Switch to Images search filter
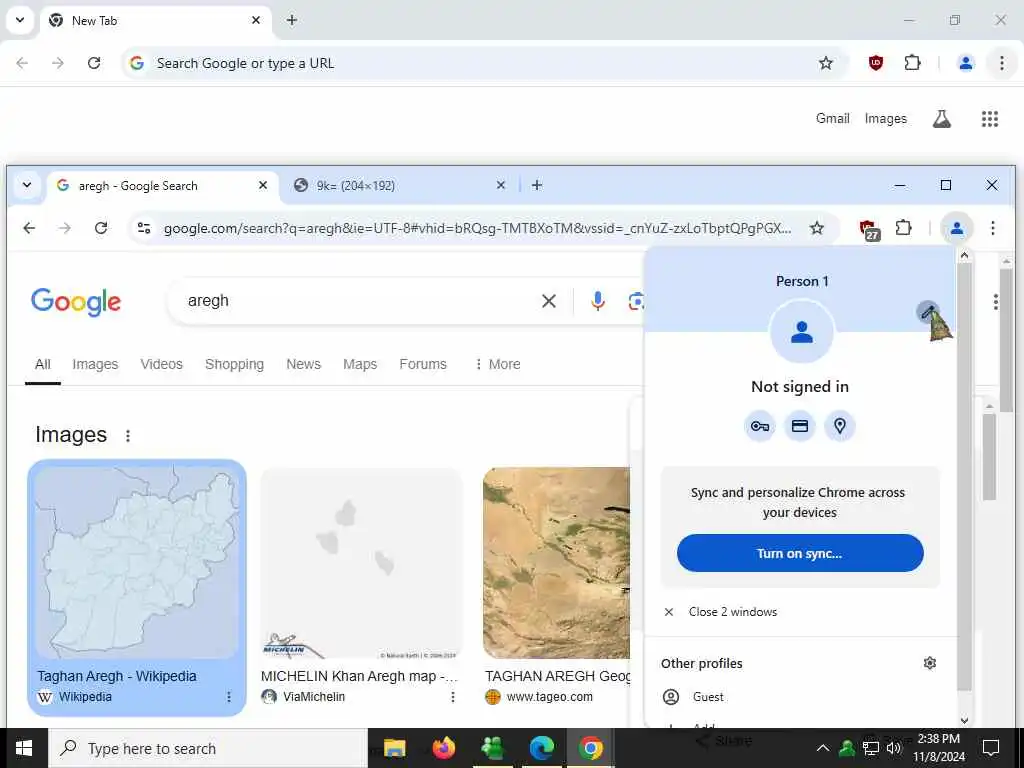This screenshot has height=768, width=1024. point(95,364)
